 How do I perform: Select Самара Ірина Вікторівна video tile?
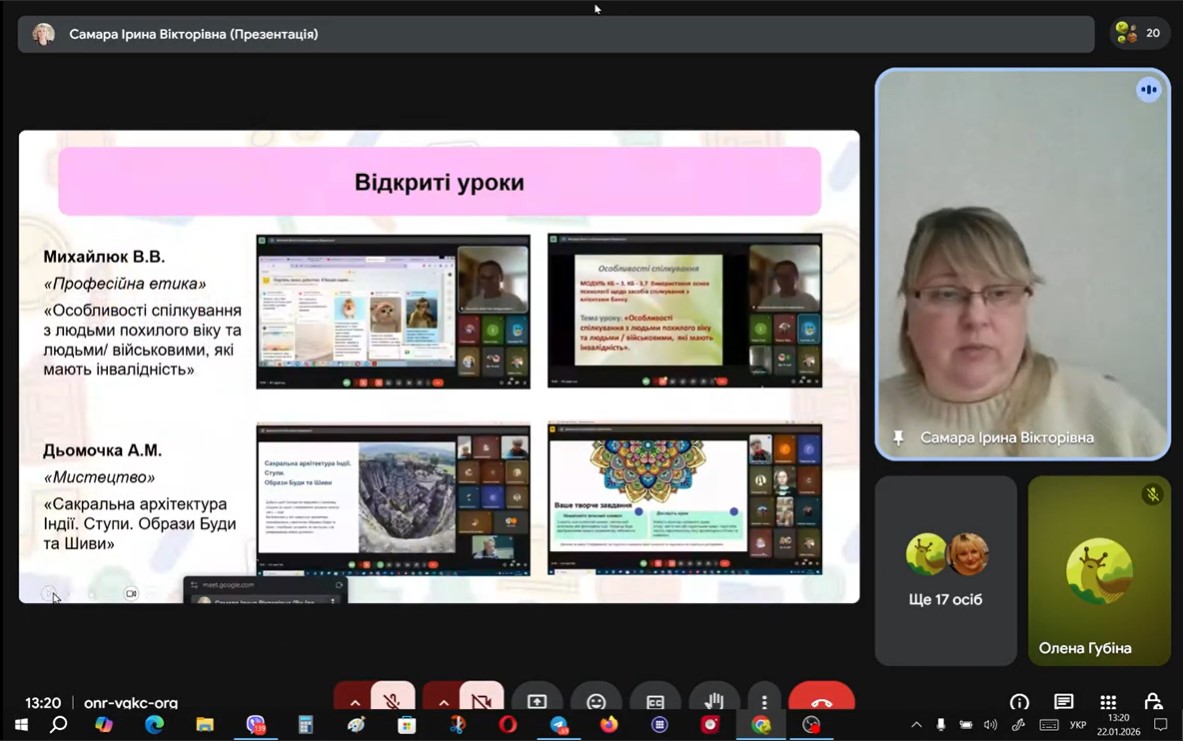1022,265
